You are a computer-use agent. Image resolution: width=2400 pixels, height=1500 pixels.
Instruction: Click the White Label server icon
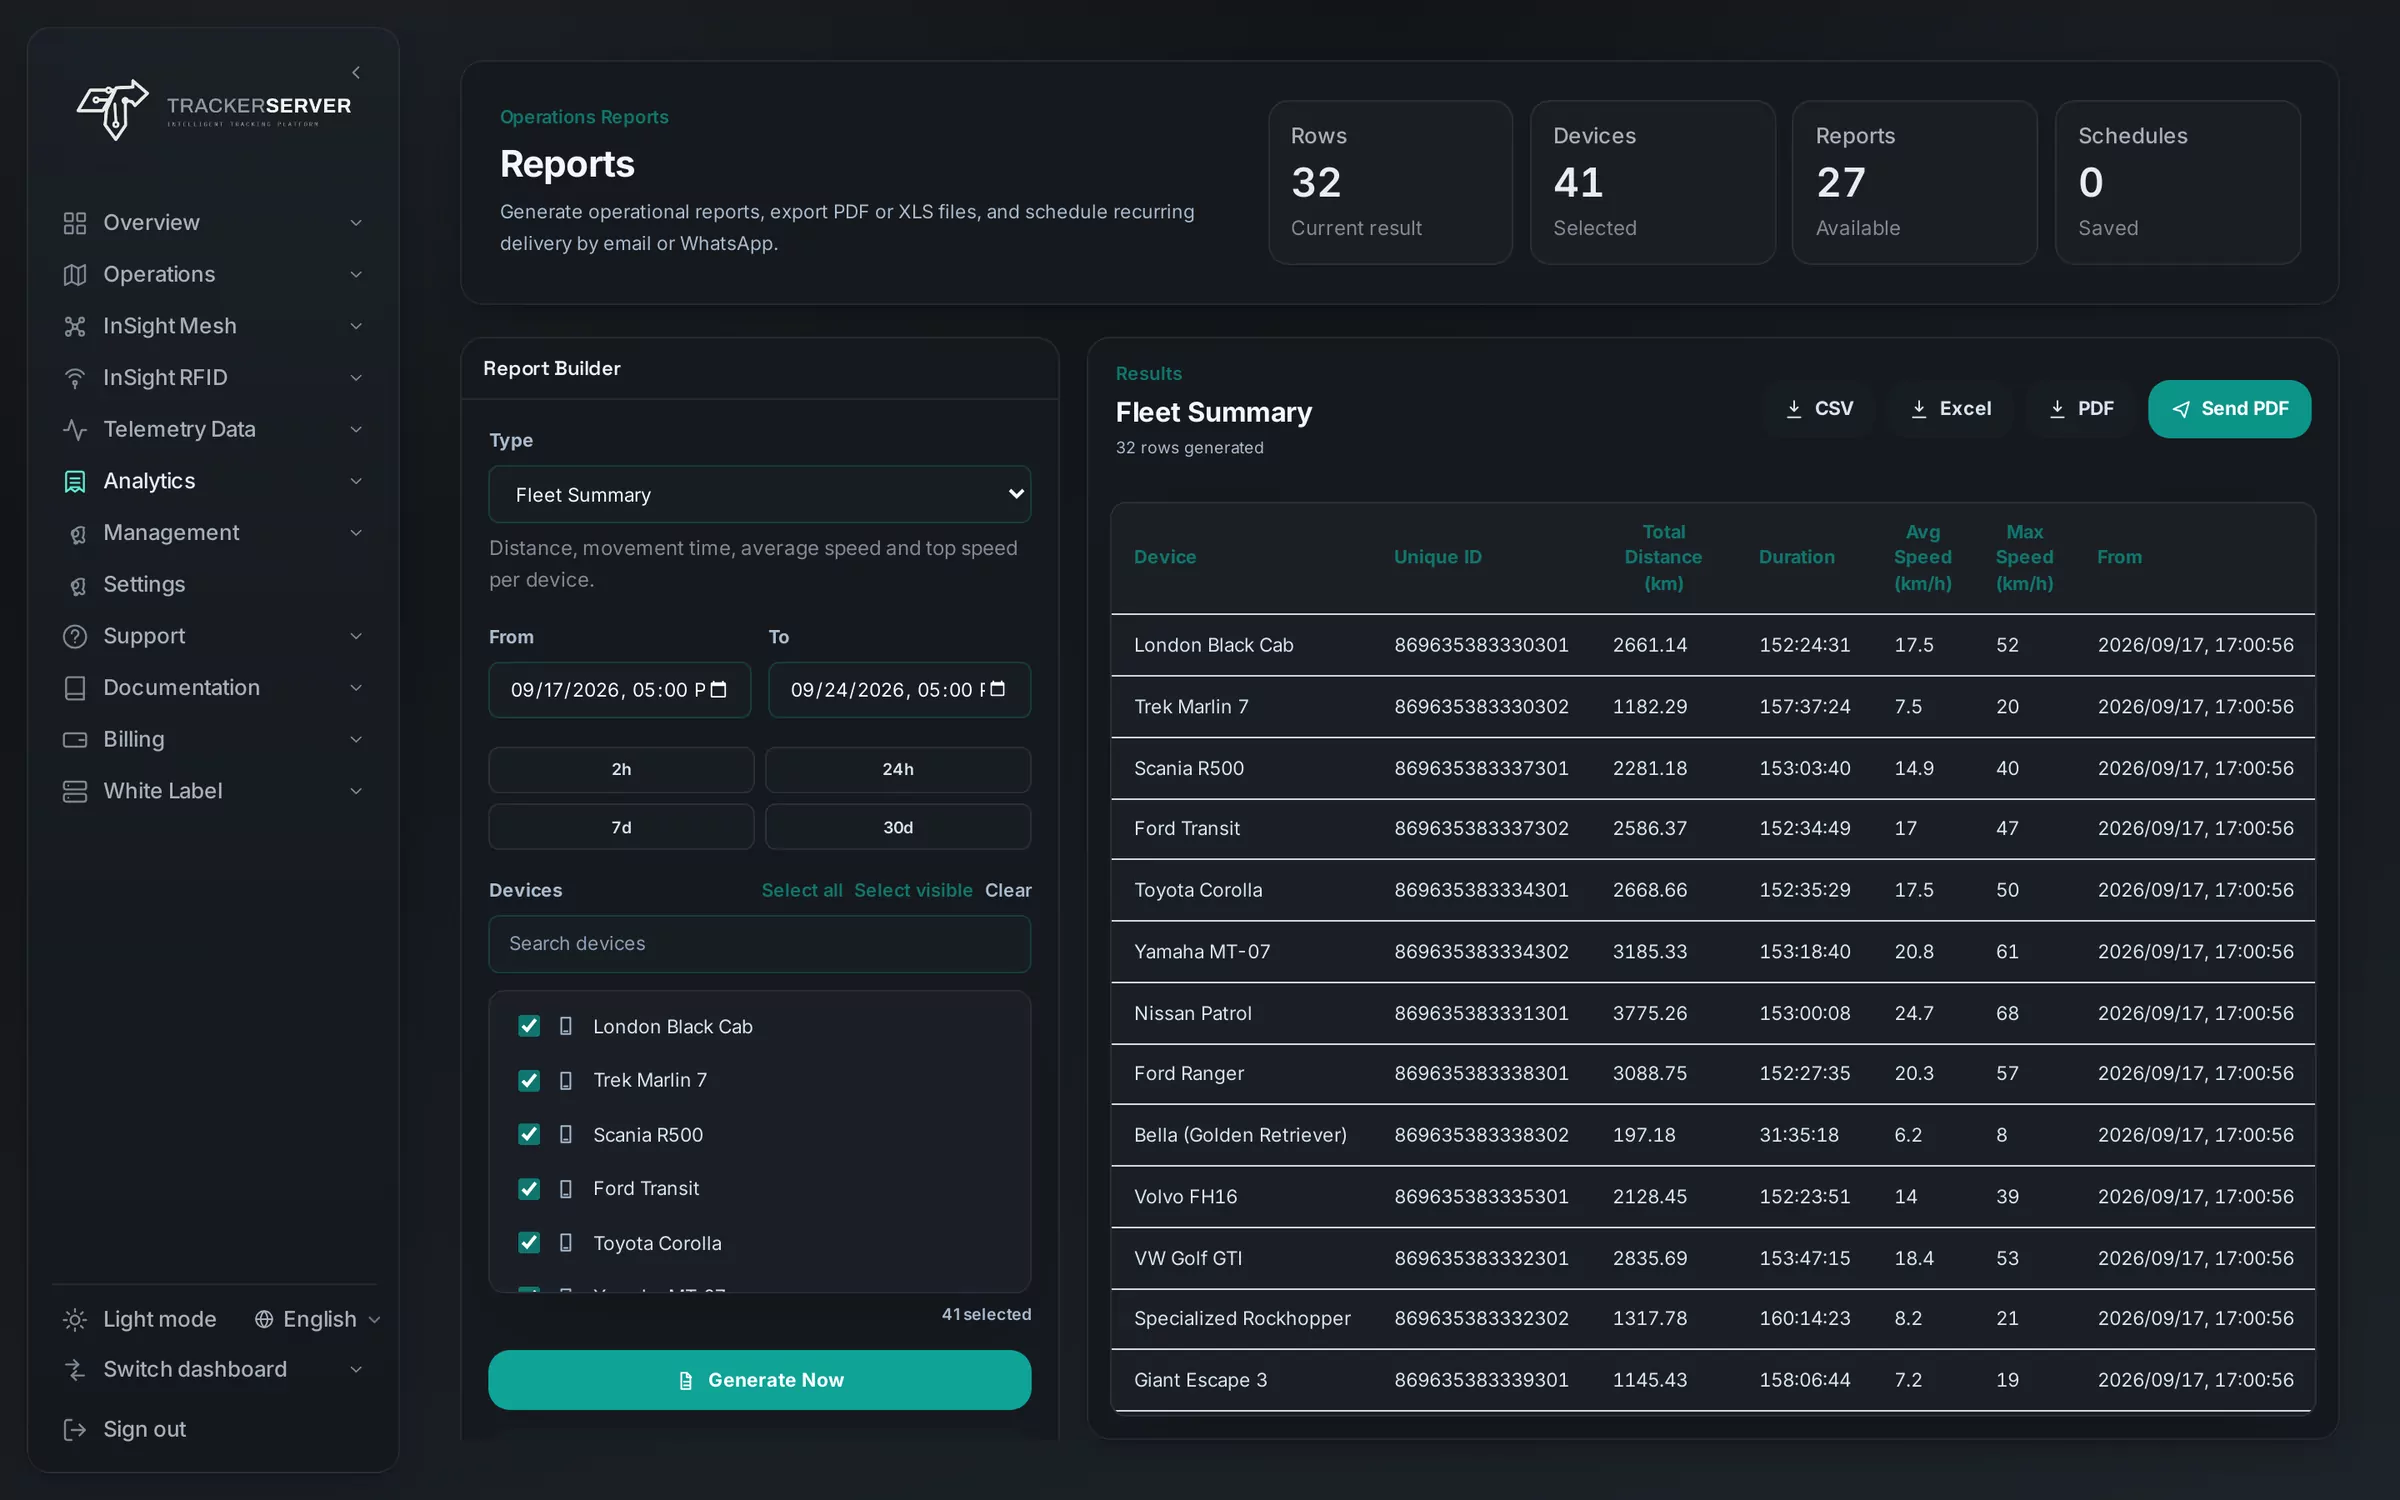pos(75,791)
